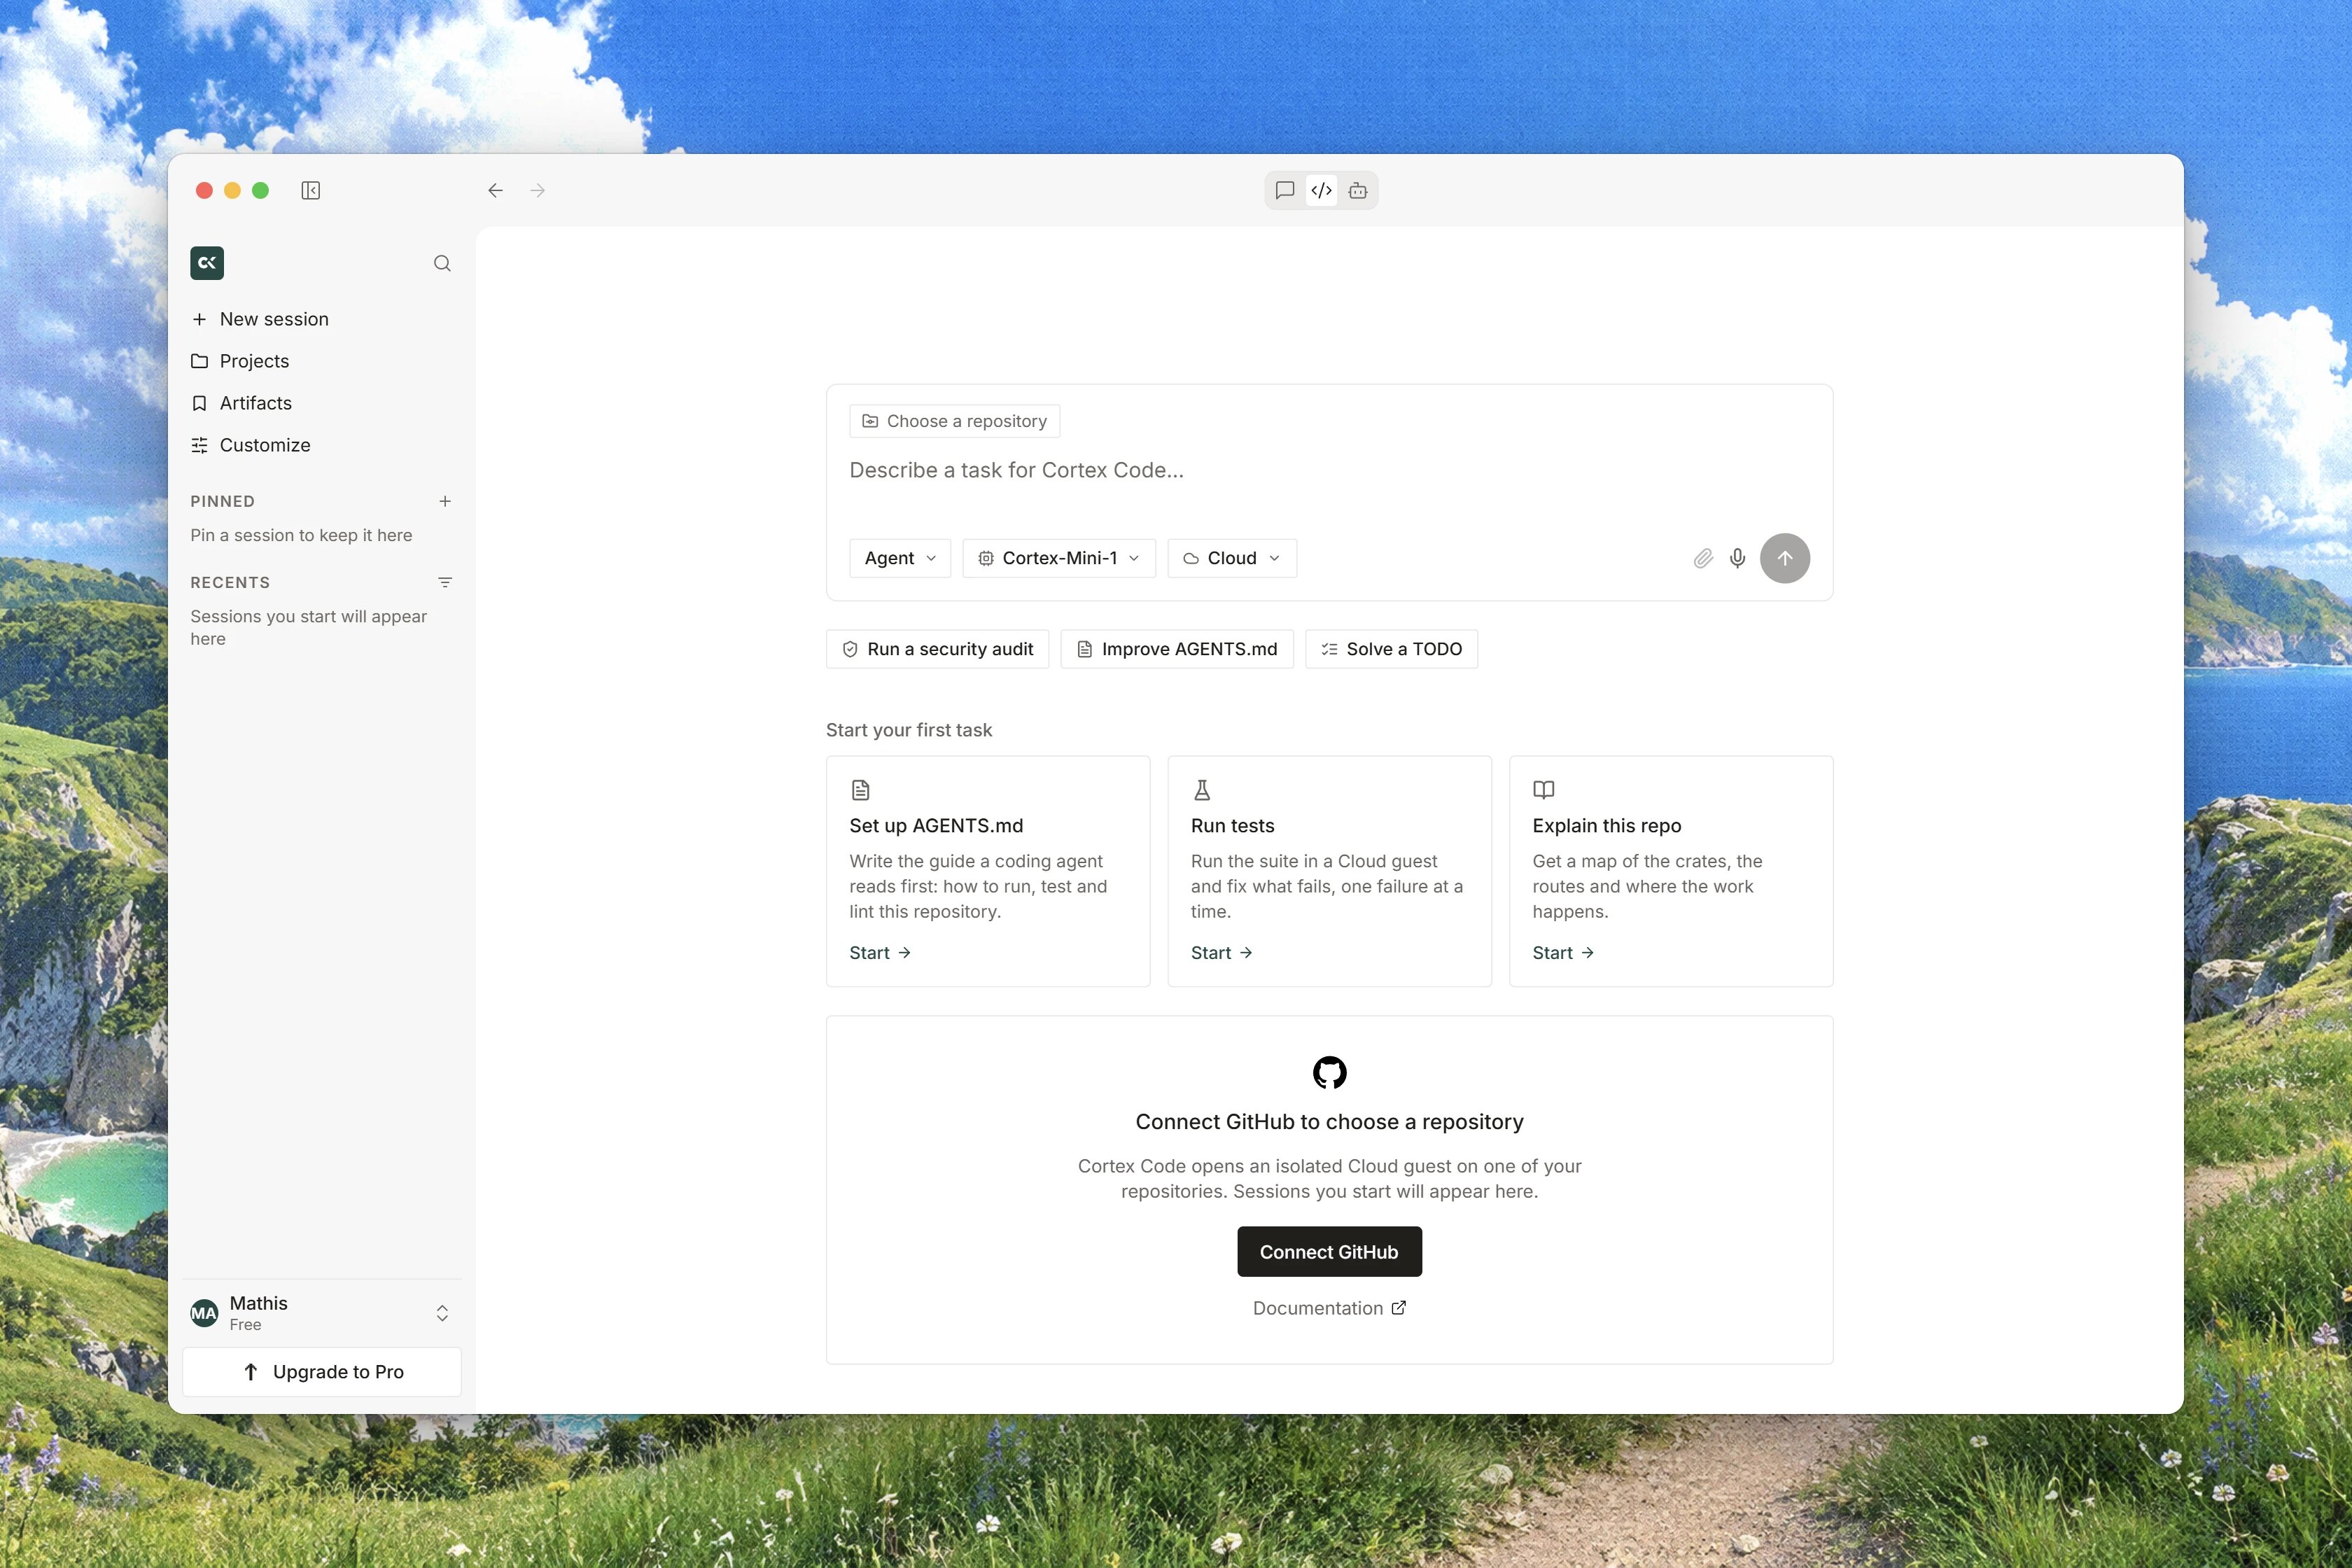
Task: Focus the Describe a task input field
Action: coord(1329,470)
